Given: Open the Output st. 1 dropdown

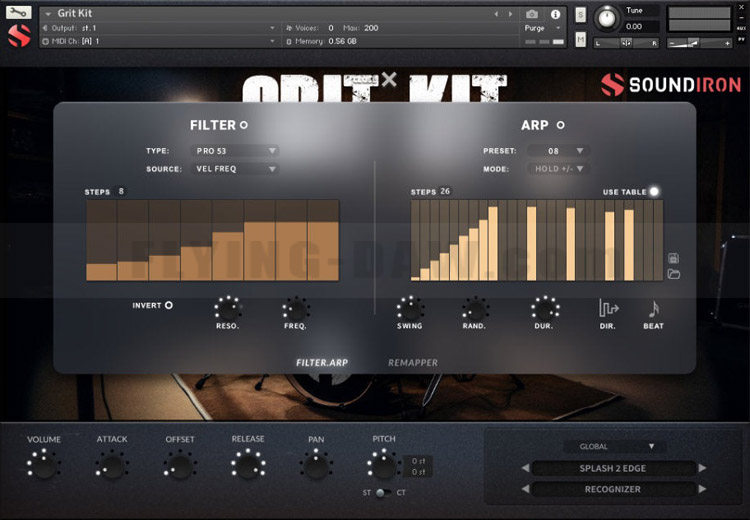Looking at the screenshot, I should pyautogui.click(x=159, y=28).
